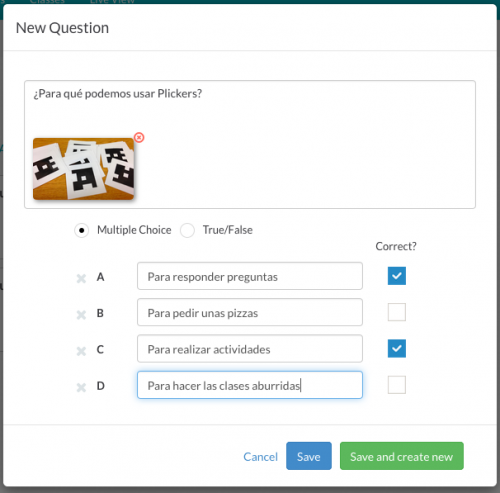Select the Multiple Choice radio button
Image resolution: width=500 pixels, height=493 pixels.
pyautogui.click(x=82, y=230)
